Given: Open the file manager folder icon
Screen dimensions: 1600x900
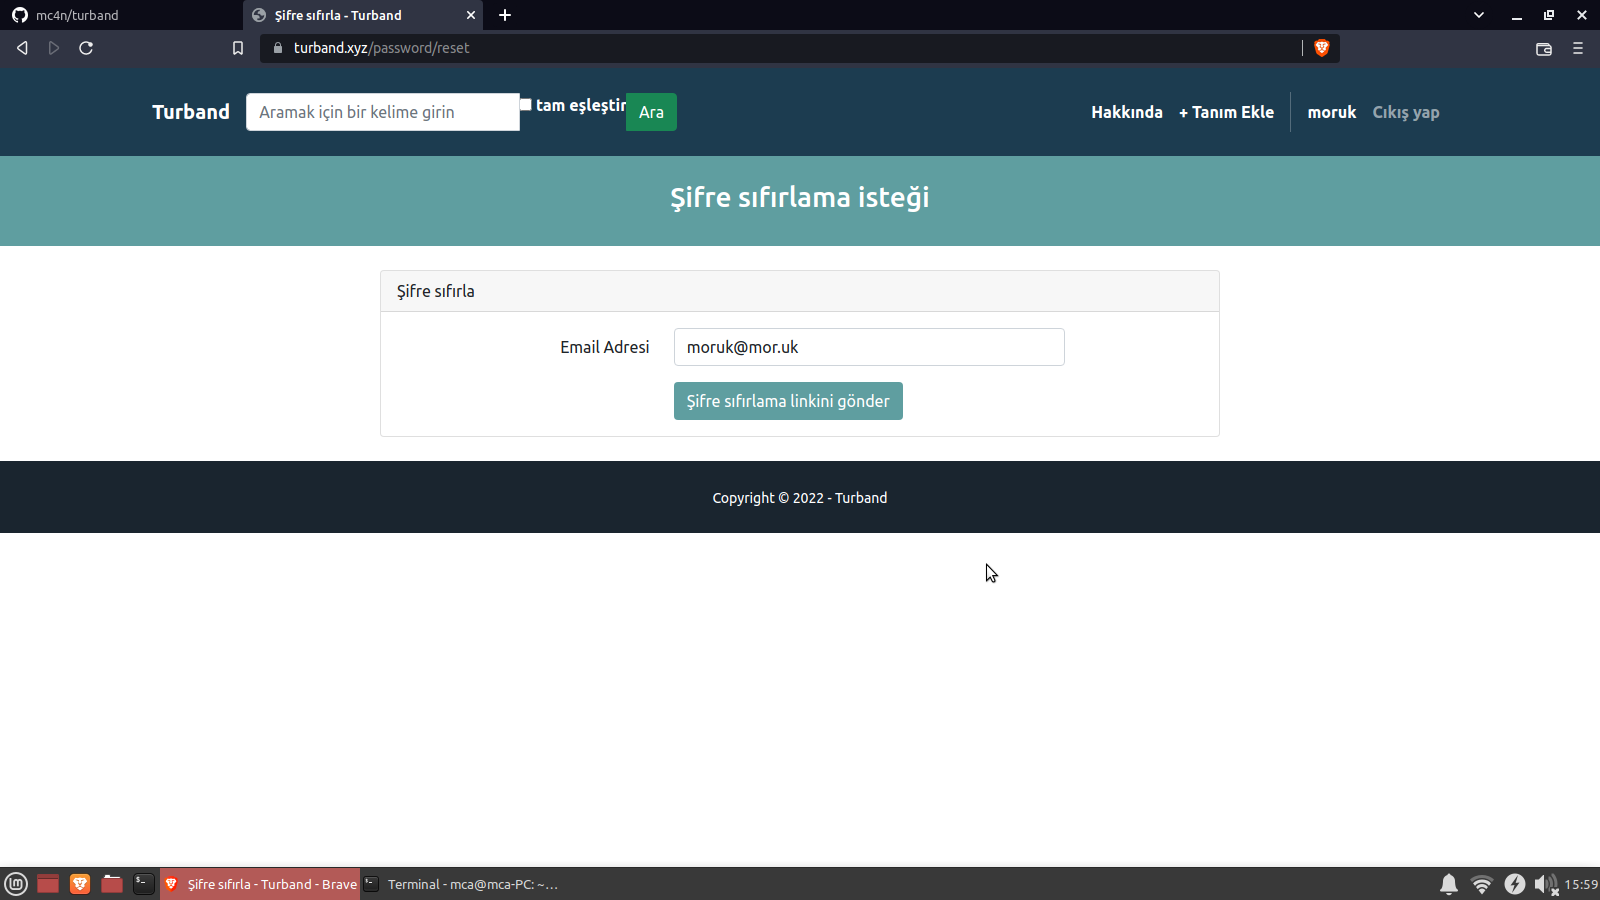Looking at the screenshot, I should click(112, 884).
